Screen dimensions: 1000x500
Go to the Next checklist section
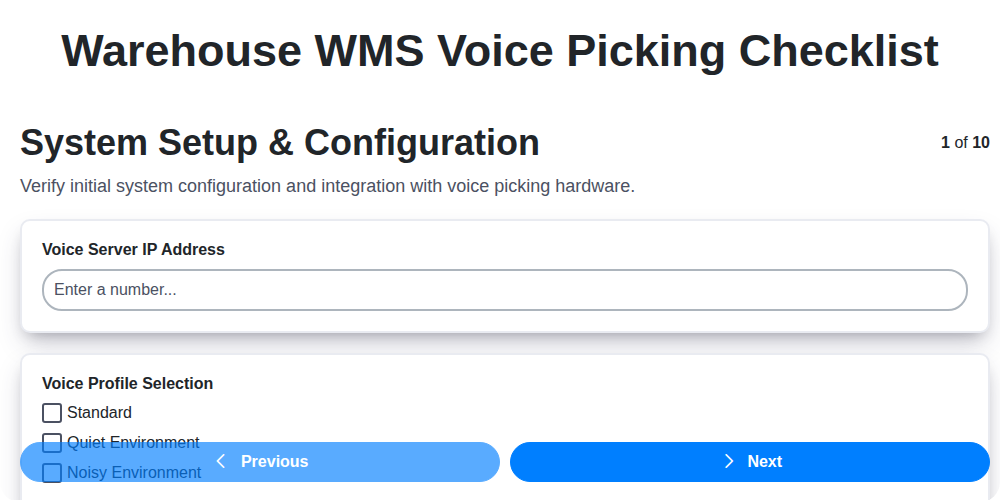pyautogui.click(x=750, y=462)
